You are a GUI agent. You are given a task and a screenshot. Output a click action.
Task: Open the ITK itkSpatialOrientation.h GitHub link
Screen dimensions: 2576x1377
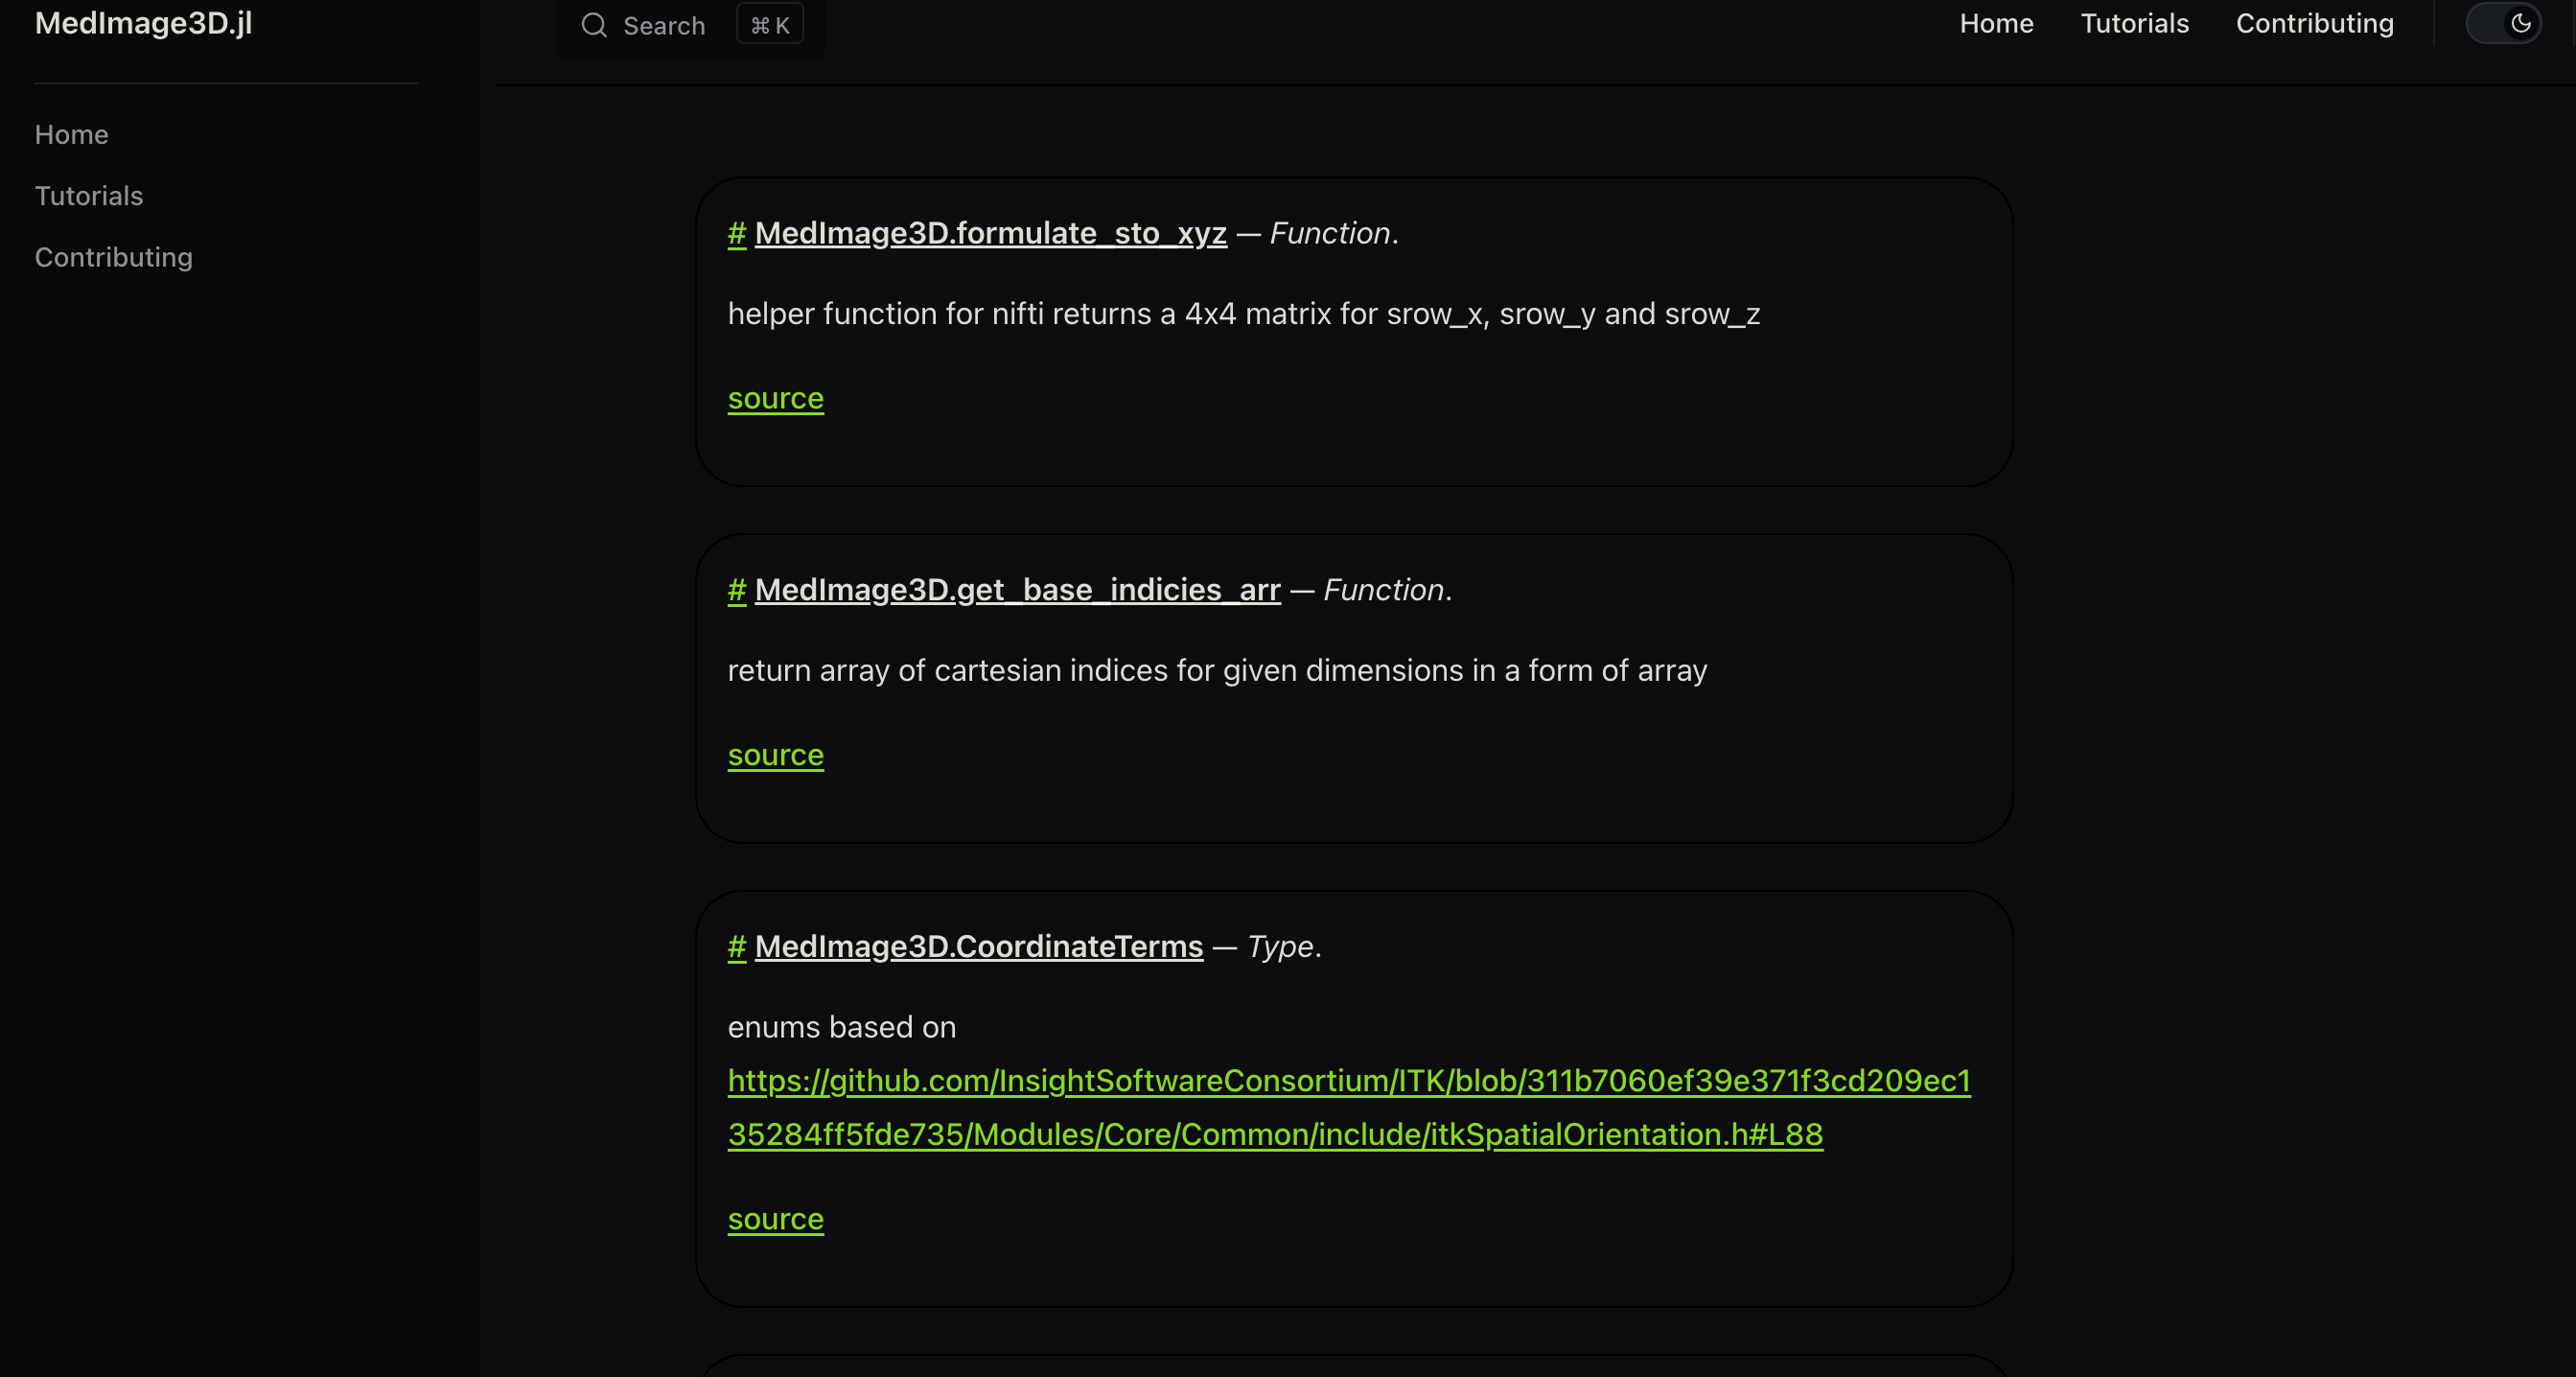point(1349,1107)
